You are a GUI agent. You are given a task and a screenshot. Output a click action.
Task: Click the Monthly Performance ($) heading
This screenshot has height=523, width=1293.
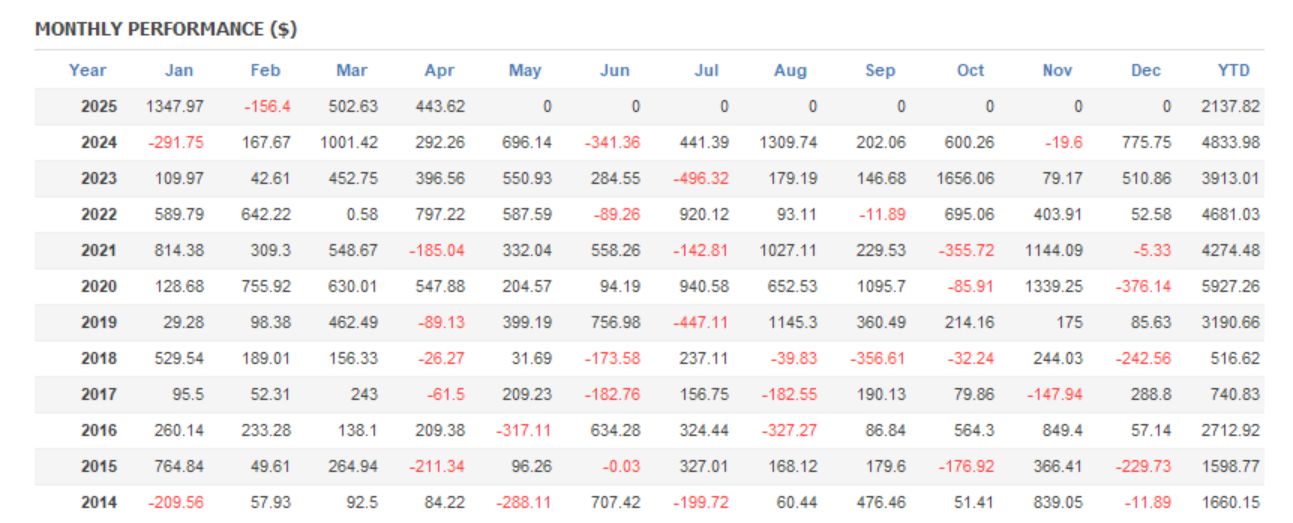(x=166, y=29)
